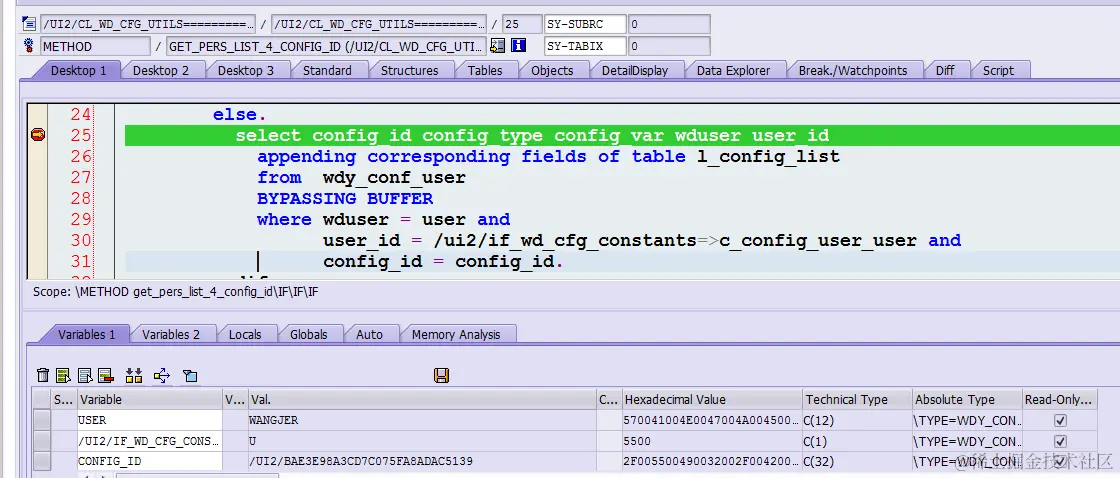Select the row selector of CONFIG_ID variable
The width and height of the screenshot is (1120, 478).
42,461
